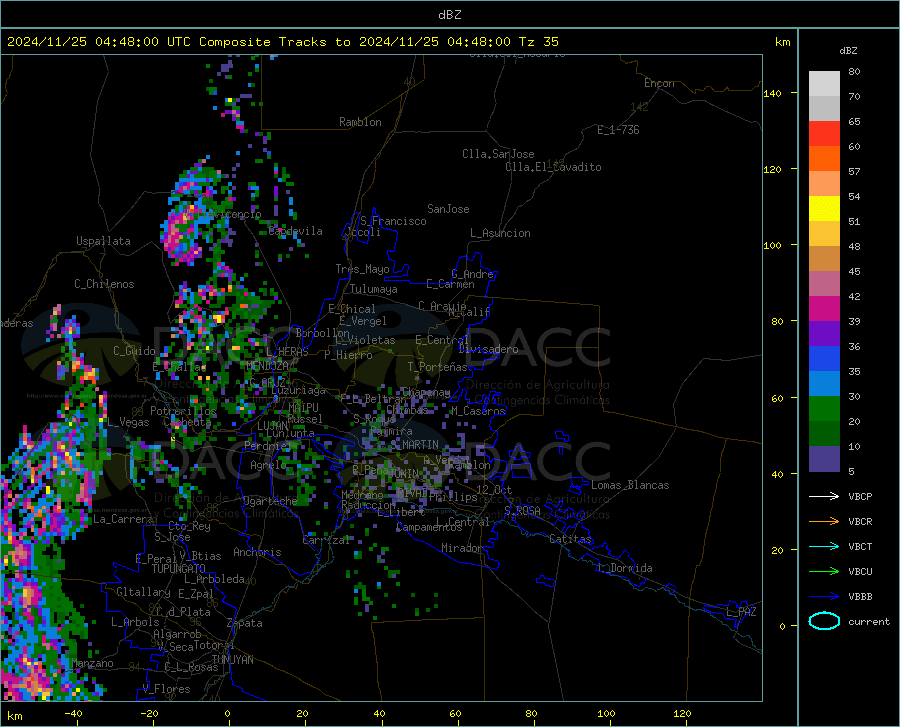
Task: Click the Clla.El_Cavadito label
Action: coord(553,167)
